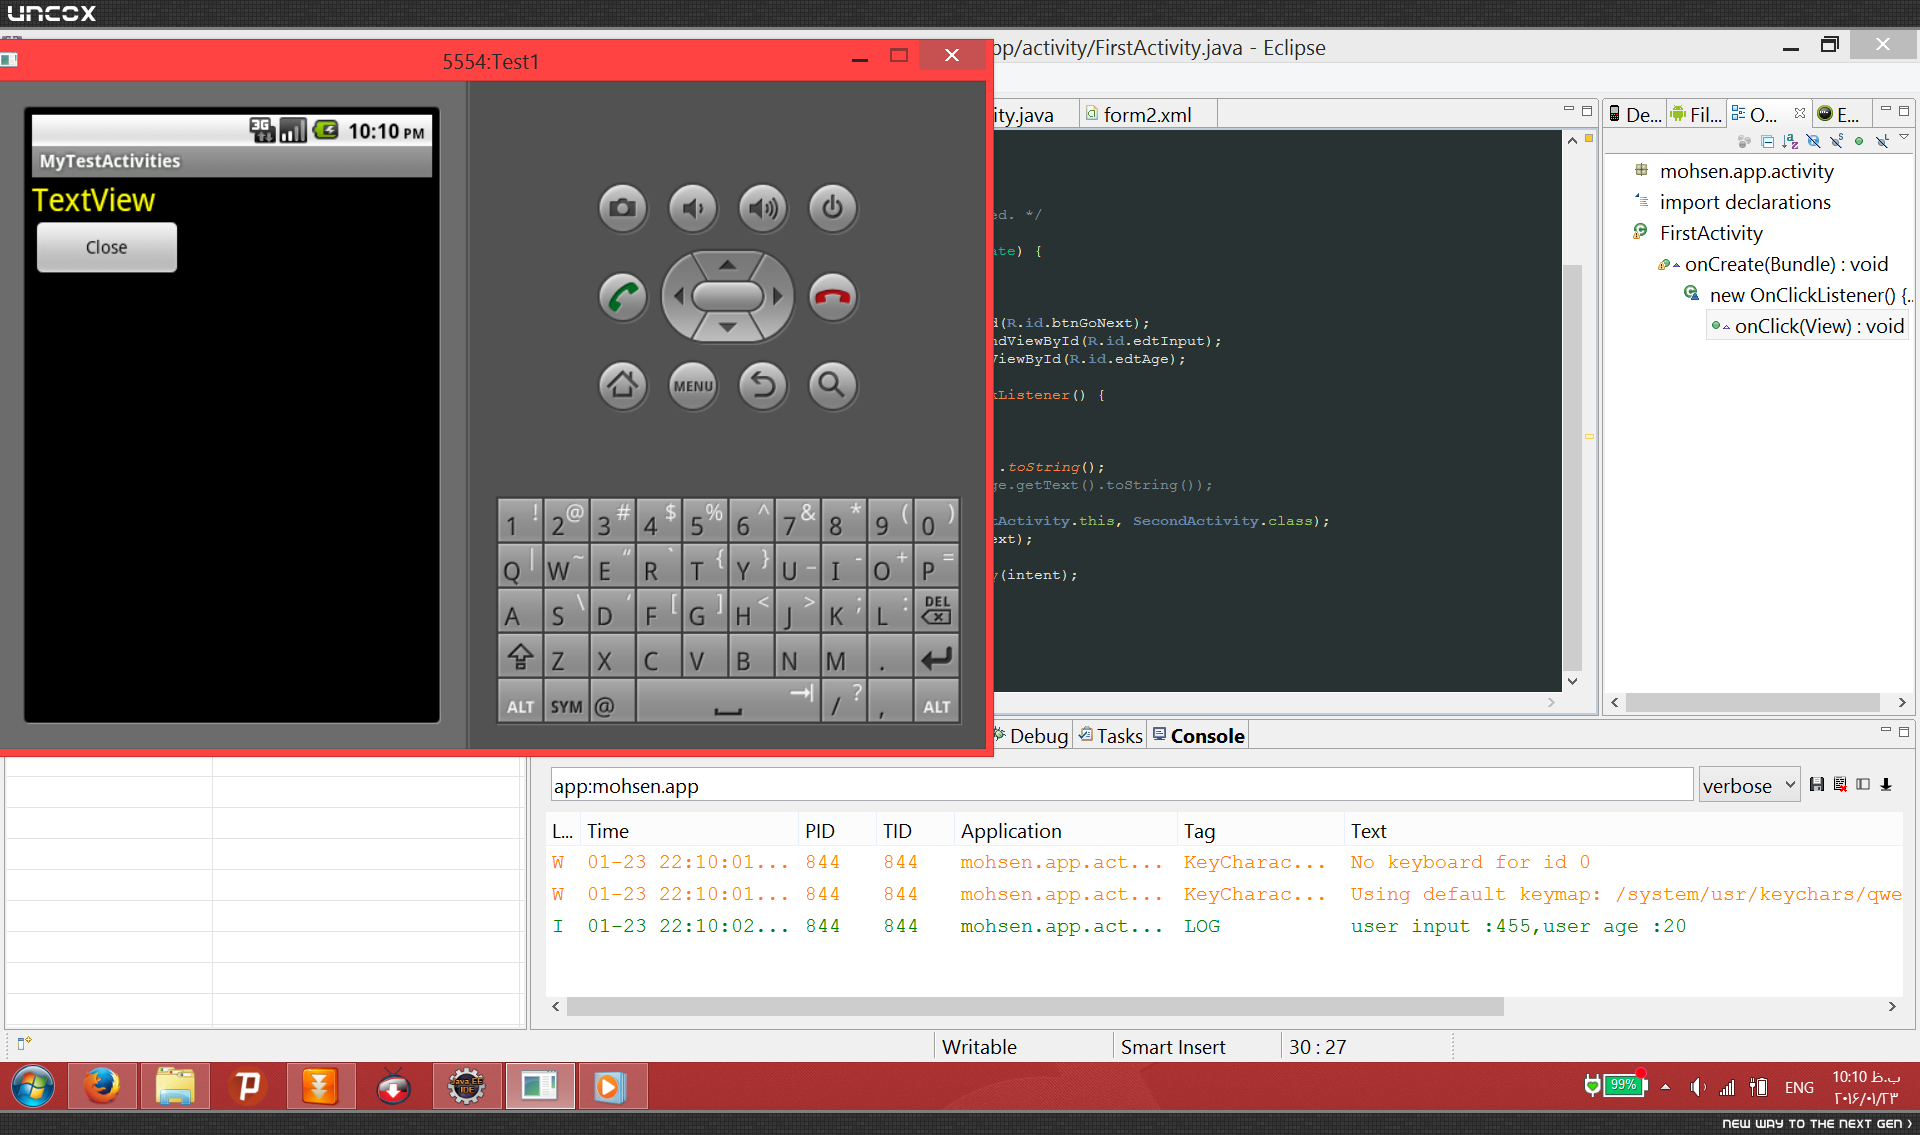Image resolution: width=1920 pixels, height=1135 pixels.
Task: Click the space bar on emulator keyboard
Action: click(728, 704)
